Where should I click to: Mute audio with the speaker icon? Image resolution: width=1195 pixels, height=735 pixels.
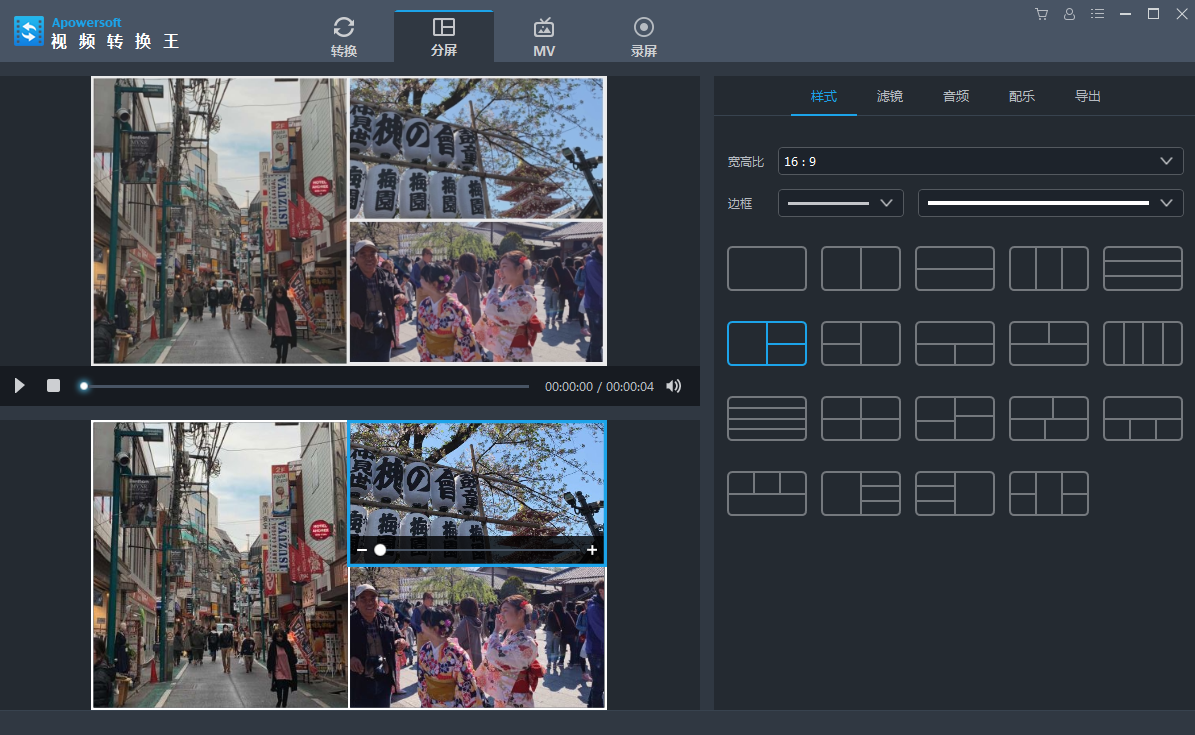674,386
